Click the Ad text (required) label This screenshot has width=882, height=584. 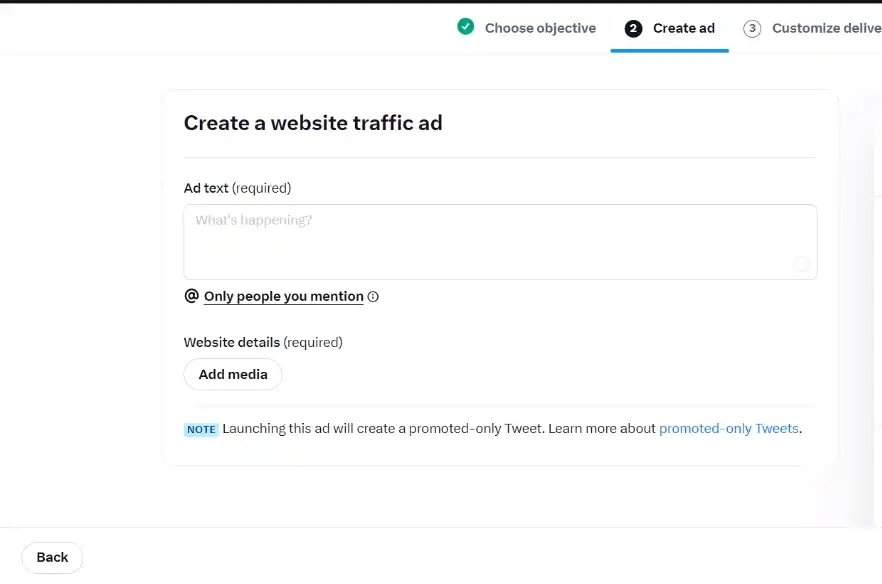click(x=237, y=188)
